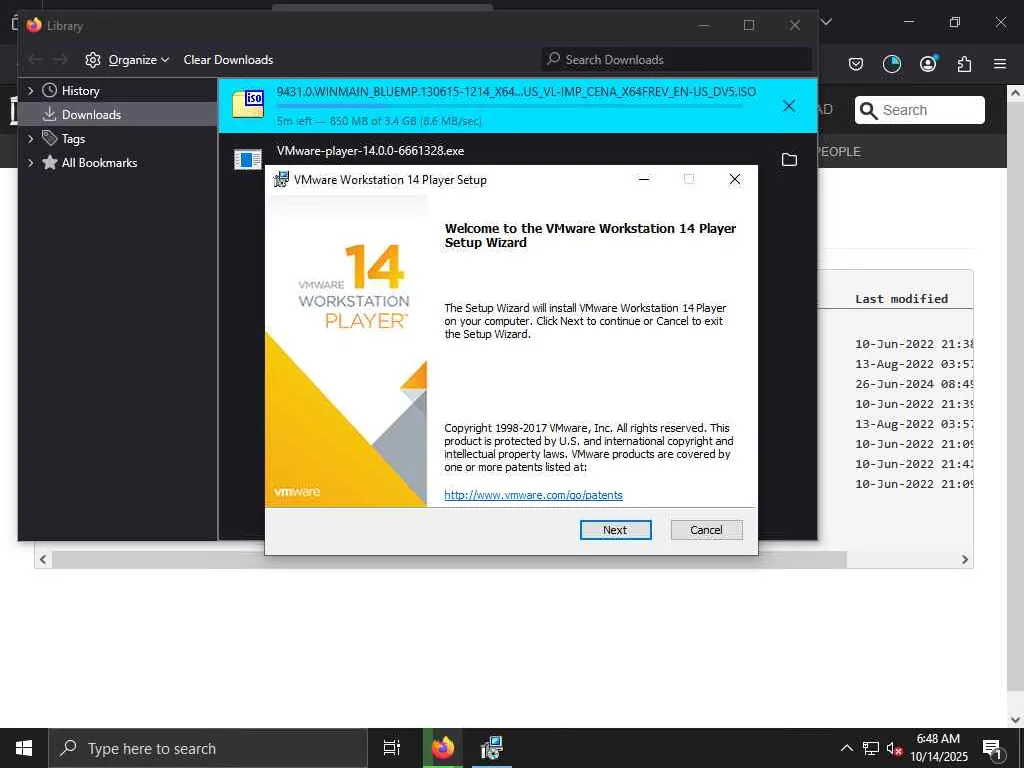Image resolution: width=1024 pixels, height=768 pixels.
Task: Click the ISO download progress bar
Action: tap(509, 106)
